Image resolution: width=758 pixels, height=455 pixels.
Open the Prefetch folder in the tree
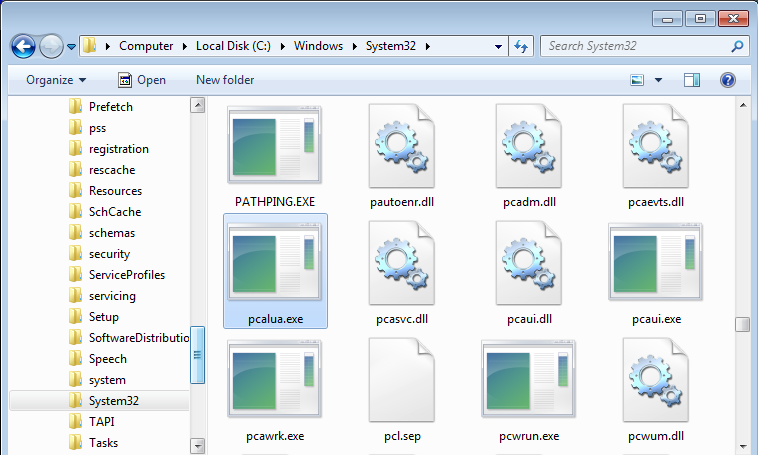pos(110,107)
